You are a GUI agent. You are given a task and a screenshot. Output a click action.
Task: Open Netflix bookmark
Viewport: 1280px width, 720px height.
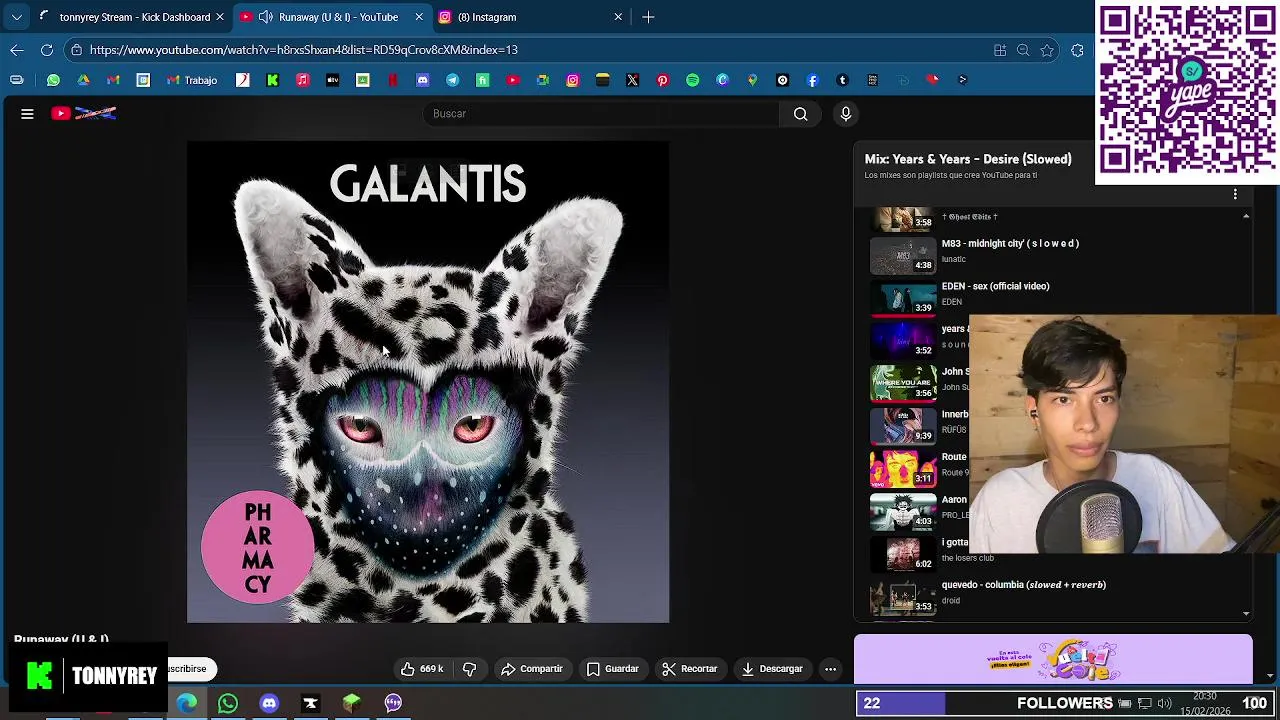tap(392, 80)
